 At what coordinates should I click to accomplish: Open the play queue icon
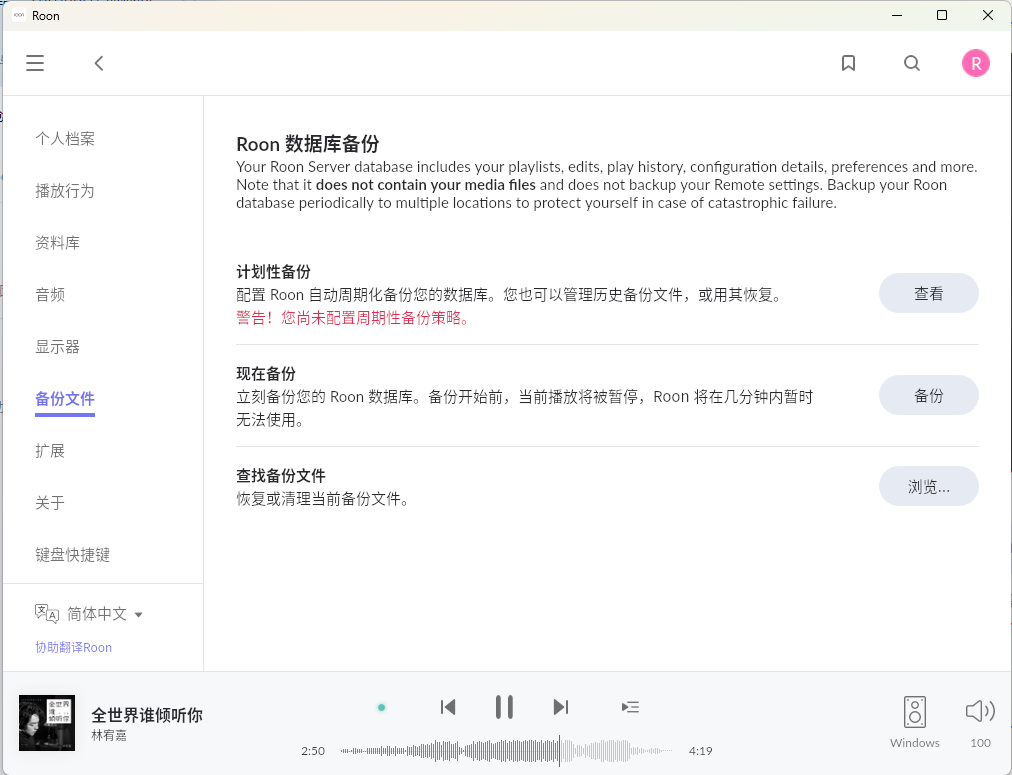[x=630, y=707]
